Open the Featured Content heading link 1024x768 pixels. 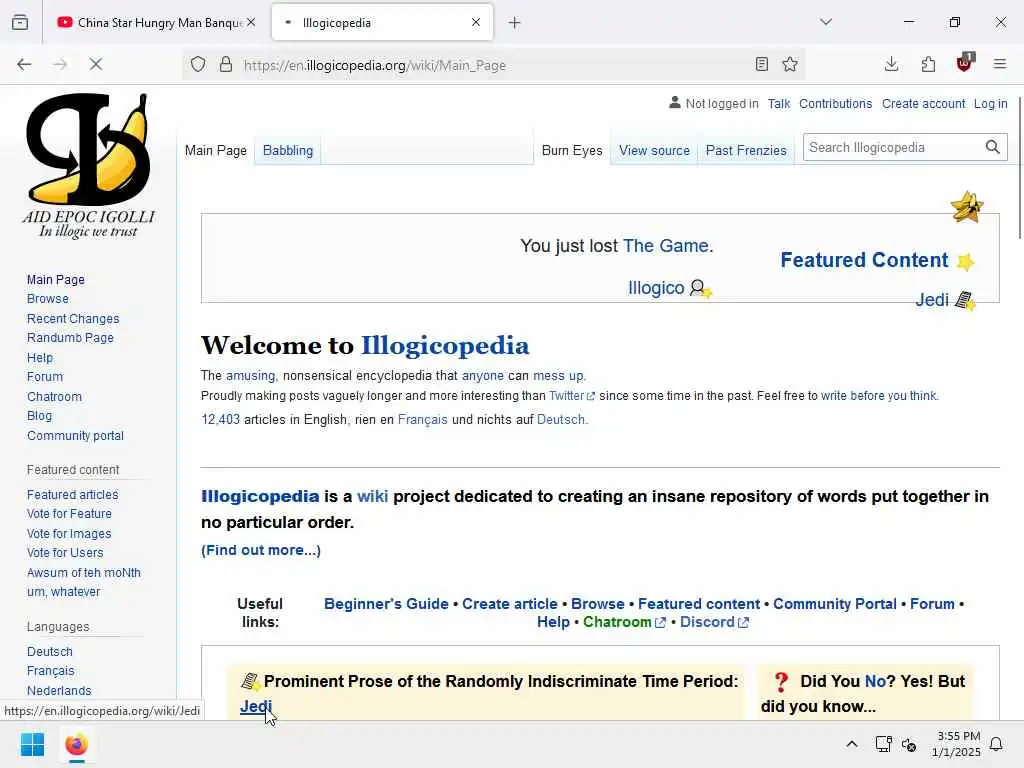pos(864,260)
